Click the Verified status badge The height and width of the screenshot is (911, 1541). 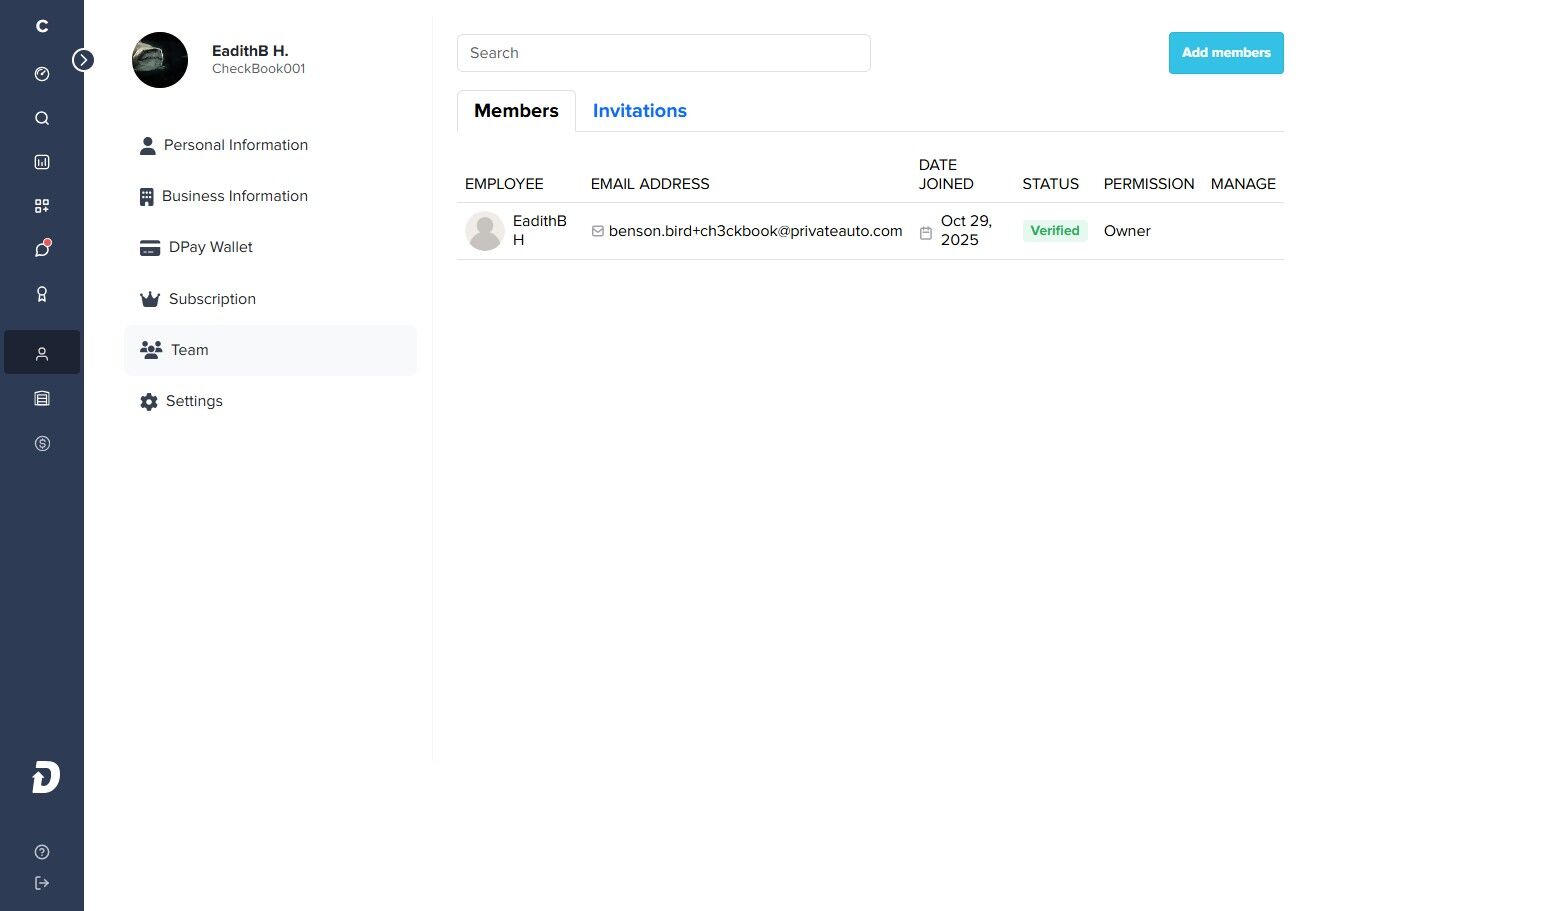tap(1054, 230)
